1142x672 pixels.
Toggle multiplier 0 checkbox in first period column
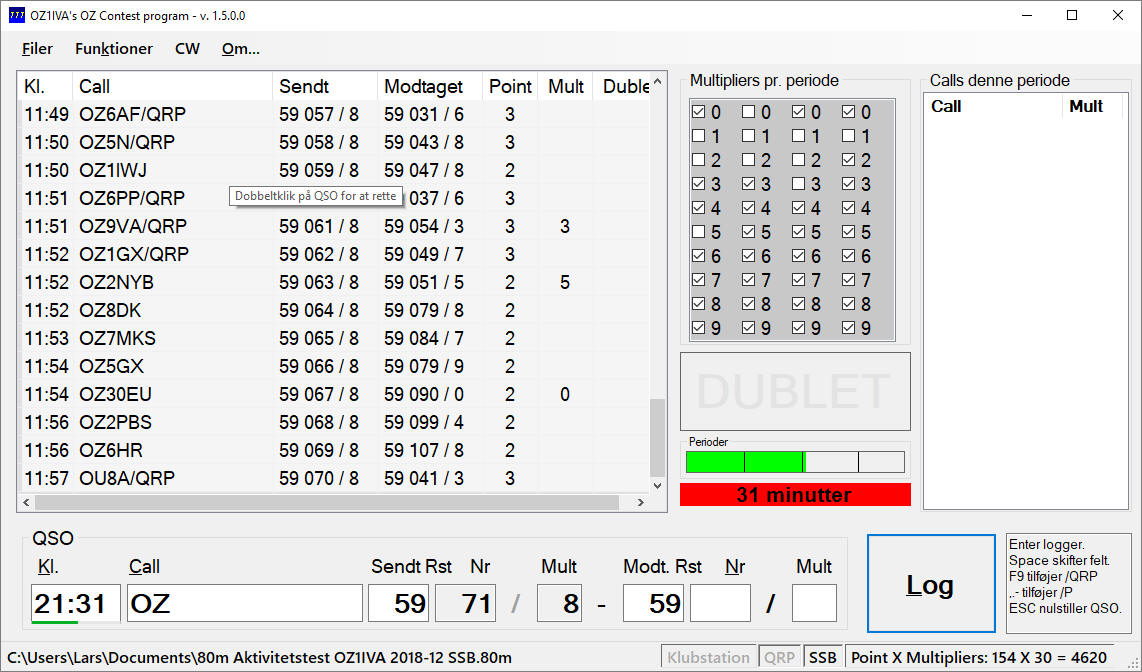[698, 112]
